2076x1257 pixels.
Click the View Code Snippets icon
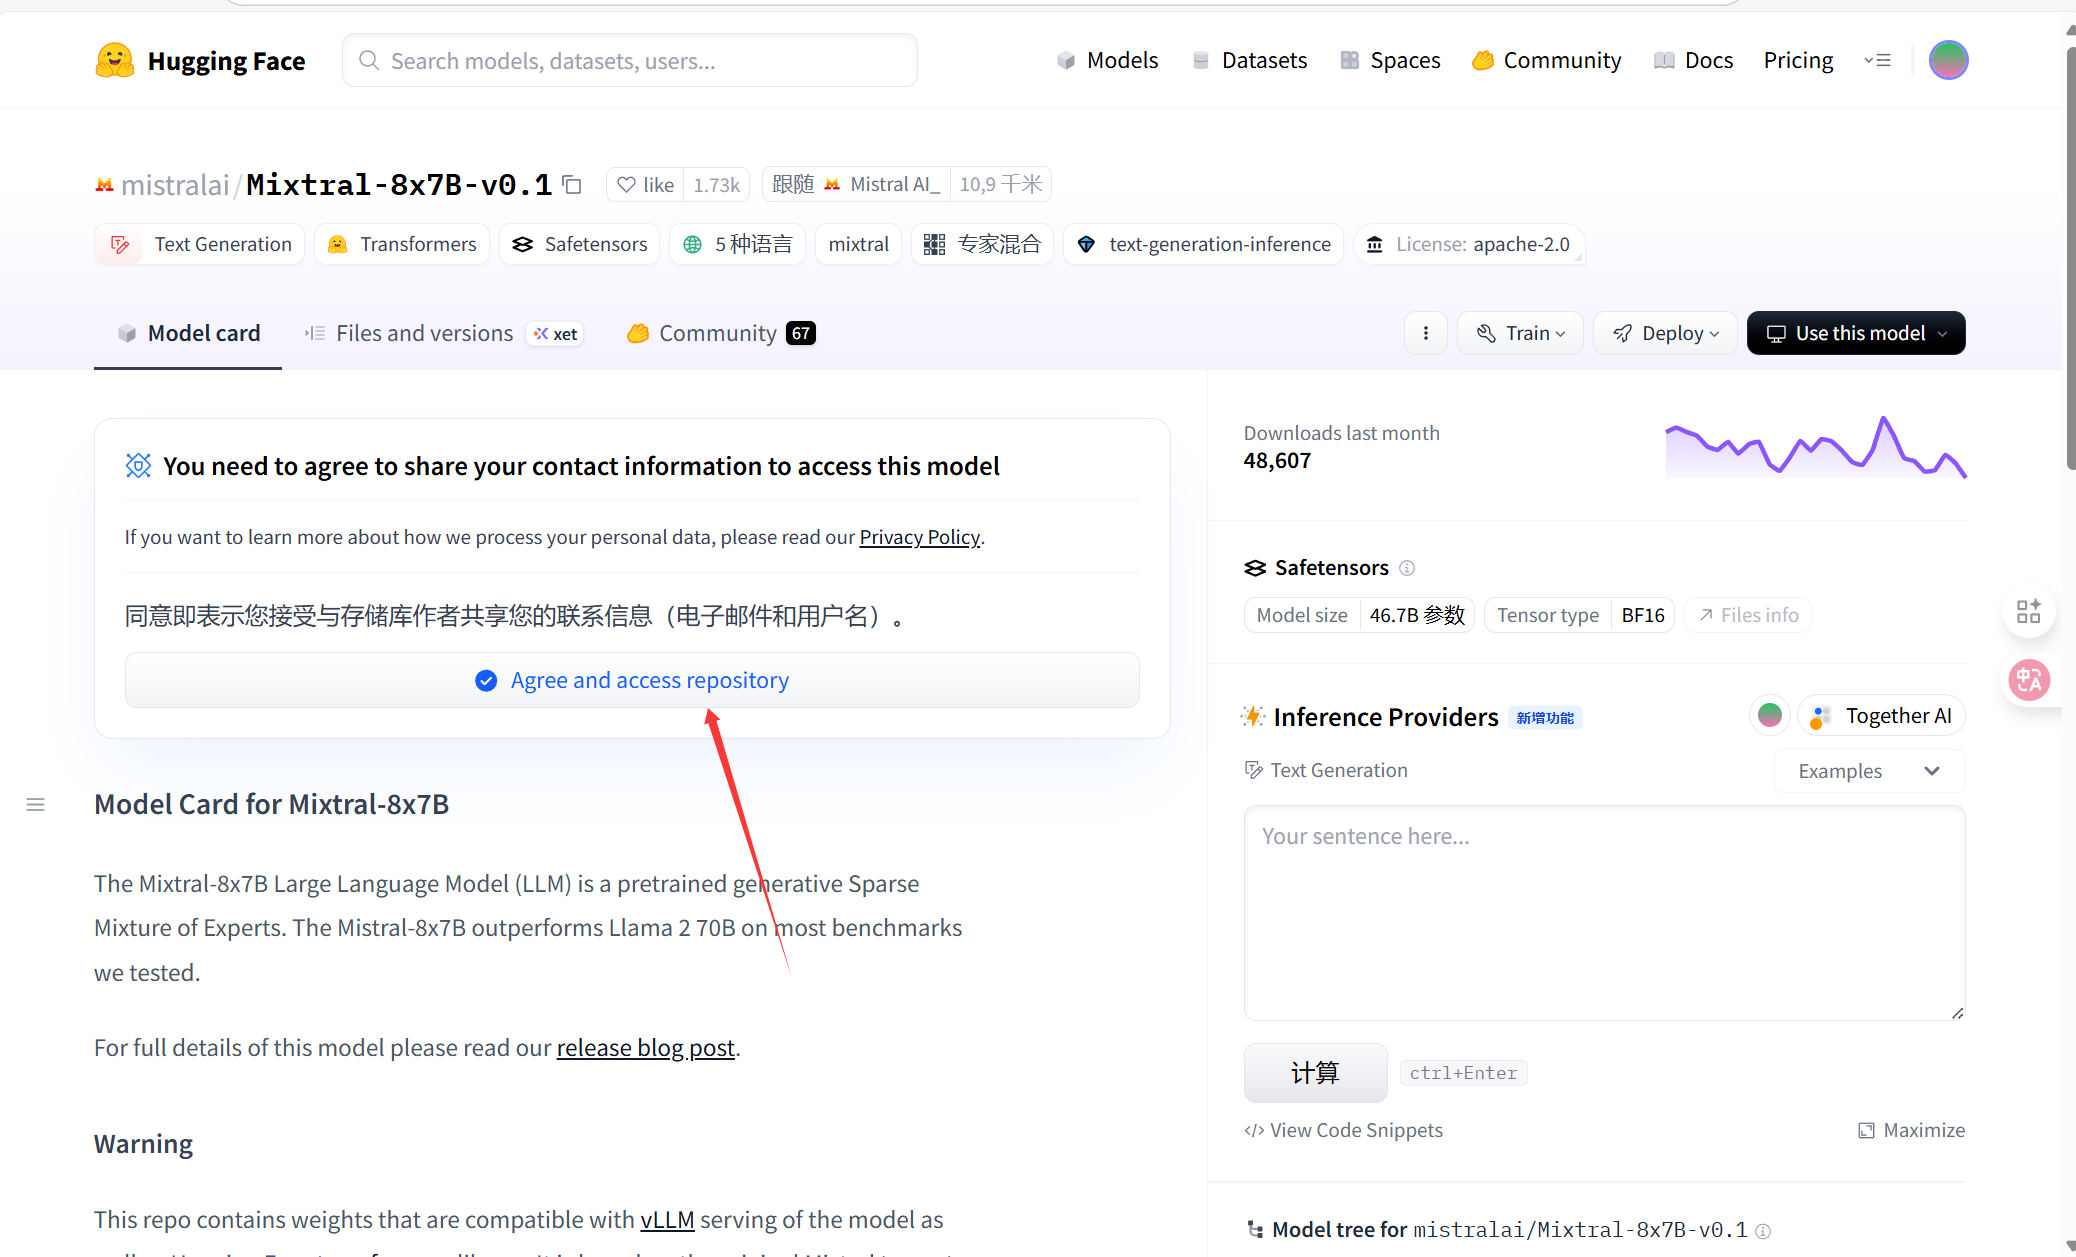(1254, 1130)
